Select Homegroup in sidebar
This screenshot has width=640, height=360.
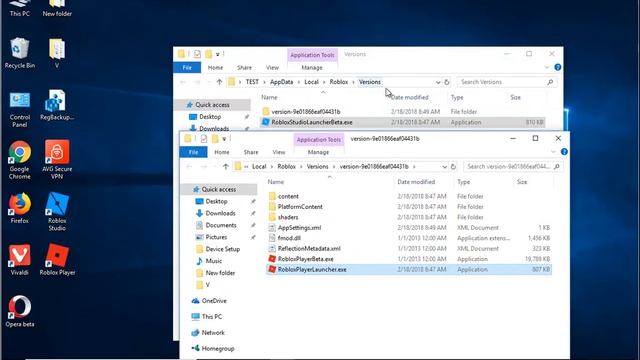tap(218, 349)
